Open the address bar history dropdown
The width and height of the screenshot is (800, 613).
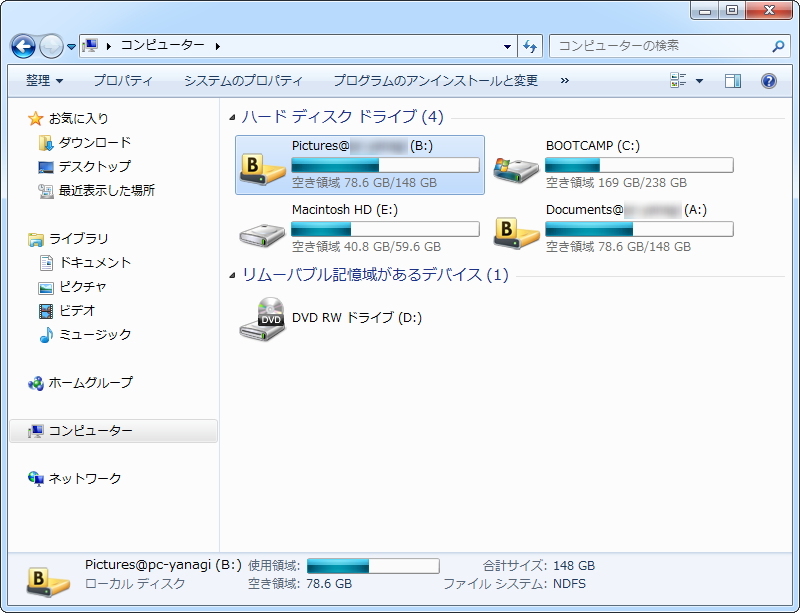(507, 46)
